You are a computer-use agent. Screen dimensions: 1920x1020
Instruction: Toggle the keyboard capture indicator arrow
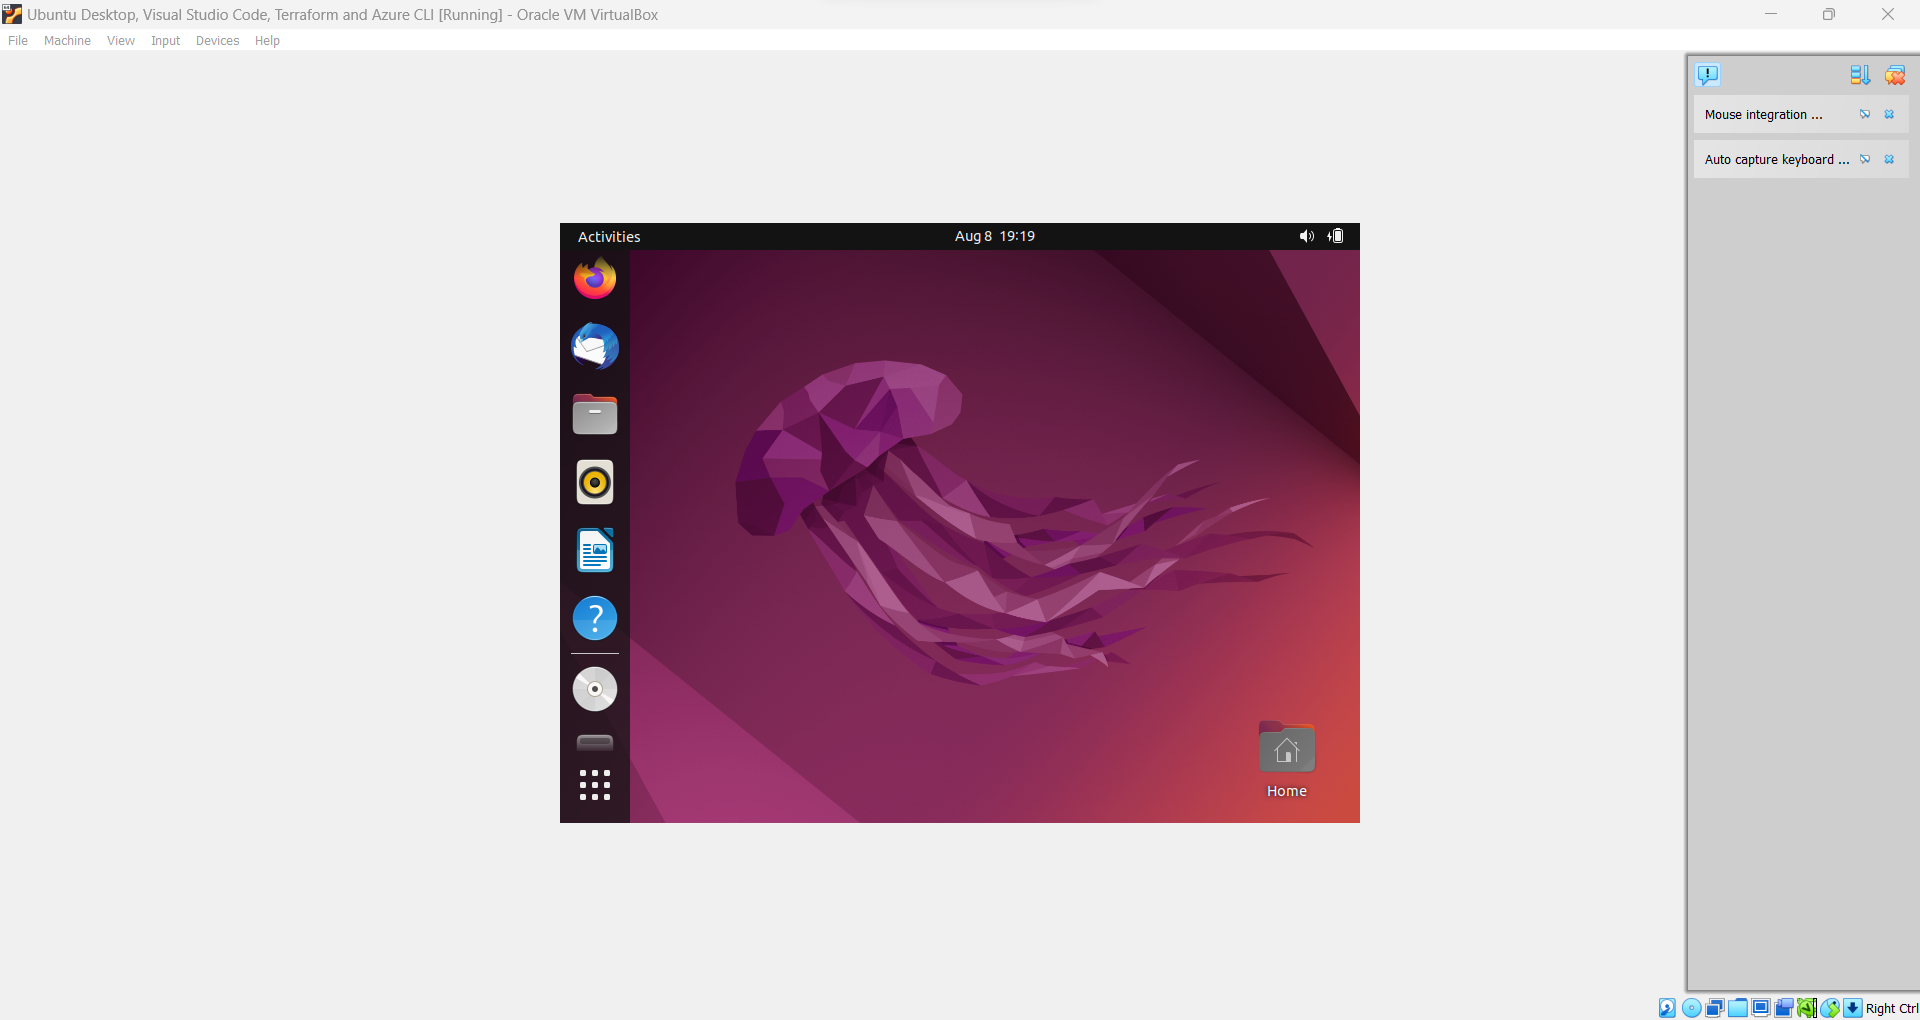1853,1008
